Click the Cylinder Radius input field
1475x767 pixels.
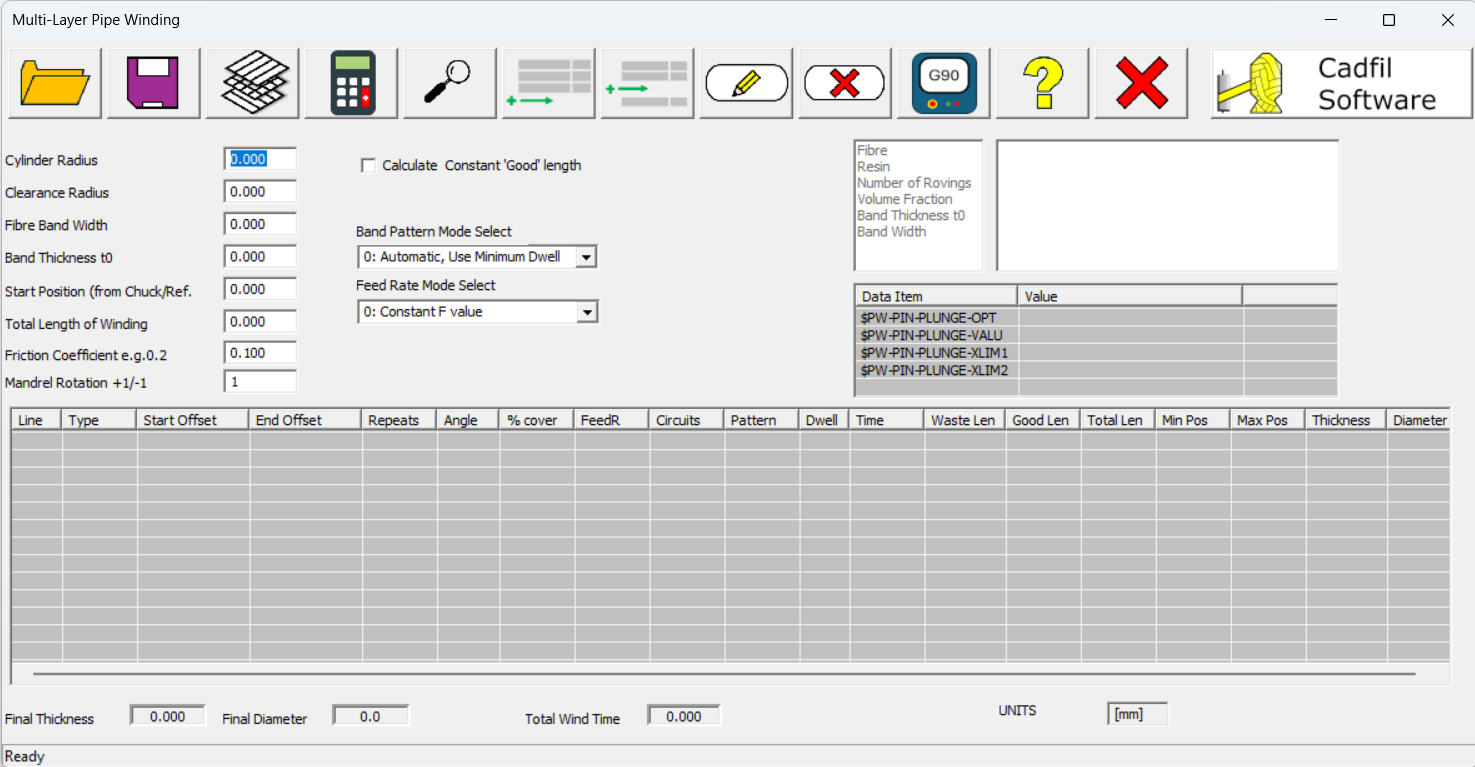point(261,159)
